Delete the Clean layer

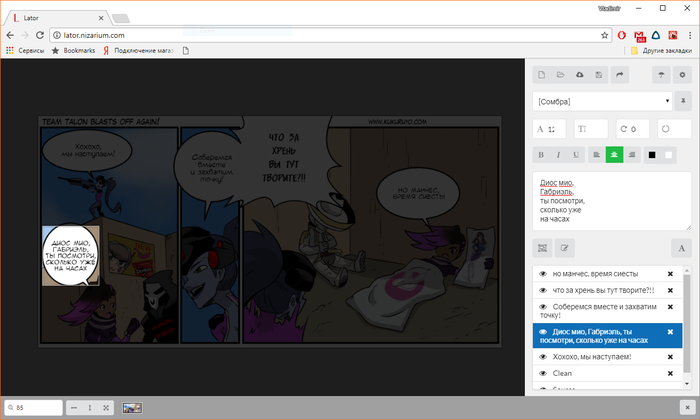tap(670, 374)
